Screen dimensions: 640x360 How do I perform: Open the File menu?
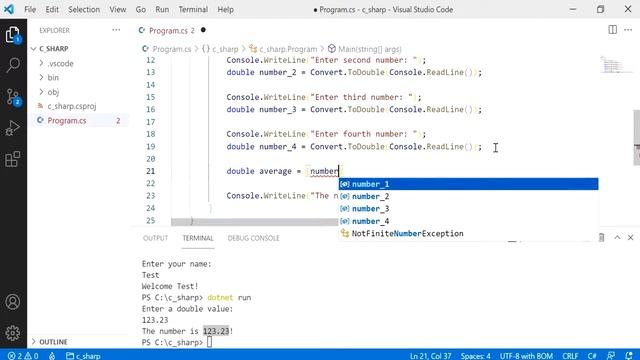(x=30, y=9)
